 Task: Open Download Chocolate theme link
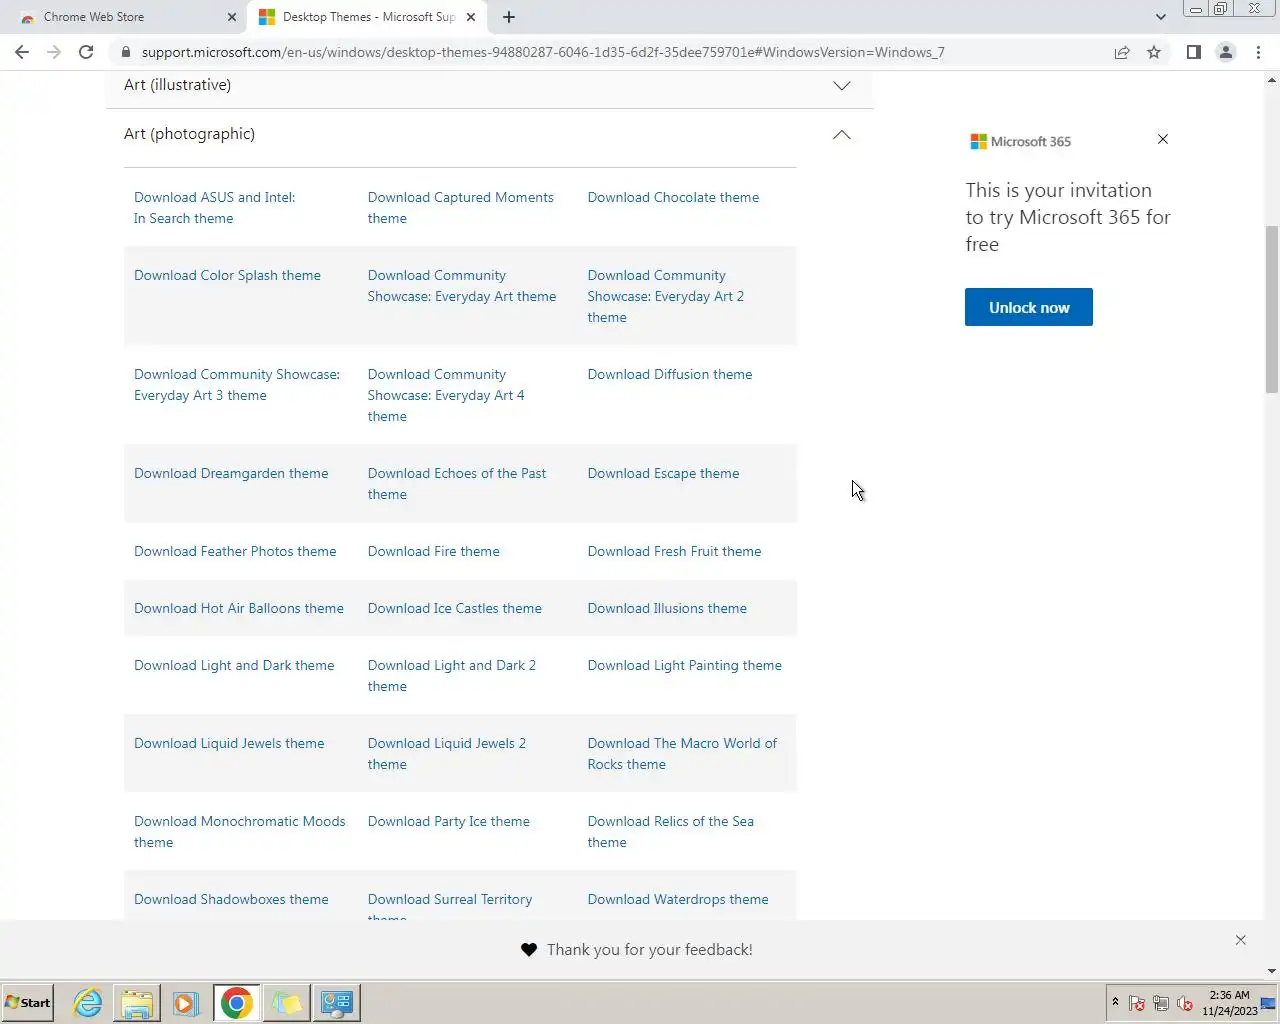pyautogui.click(x=673, y=197)
